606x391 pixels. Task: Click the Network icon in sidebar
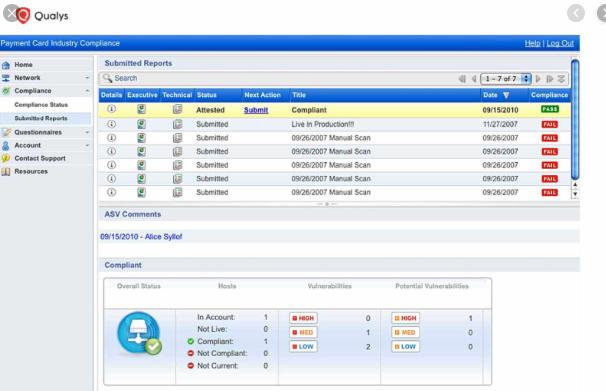(x=6, y=78)
